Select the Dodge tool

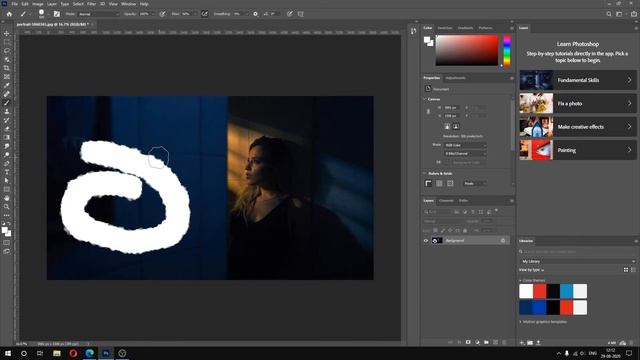(7, 155)
